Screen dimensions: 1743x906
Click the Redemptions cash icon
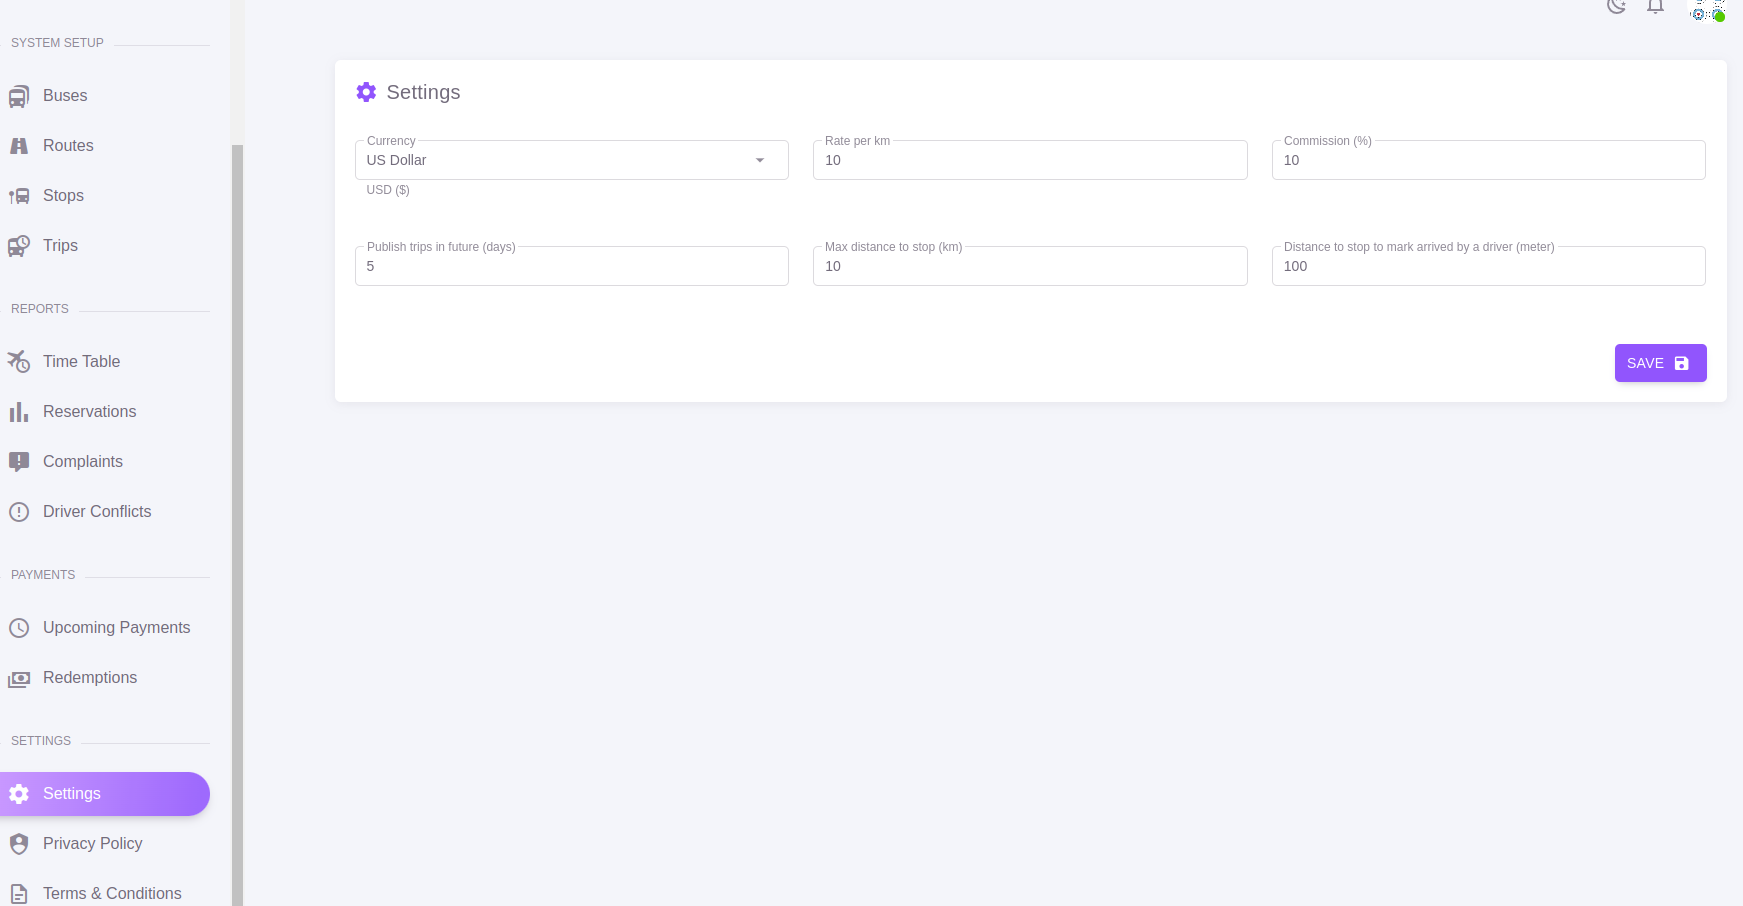pyautogui.click(x=19, y=678)
